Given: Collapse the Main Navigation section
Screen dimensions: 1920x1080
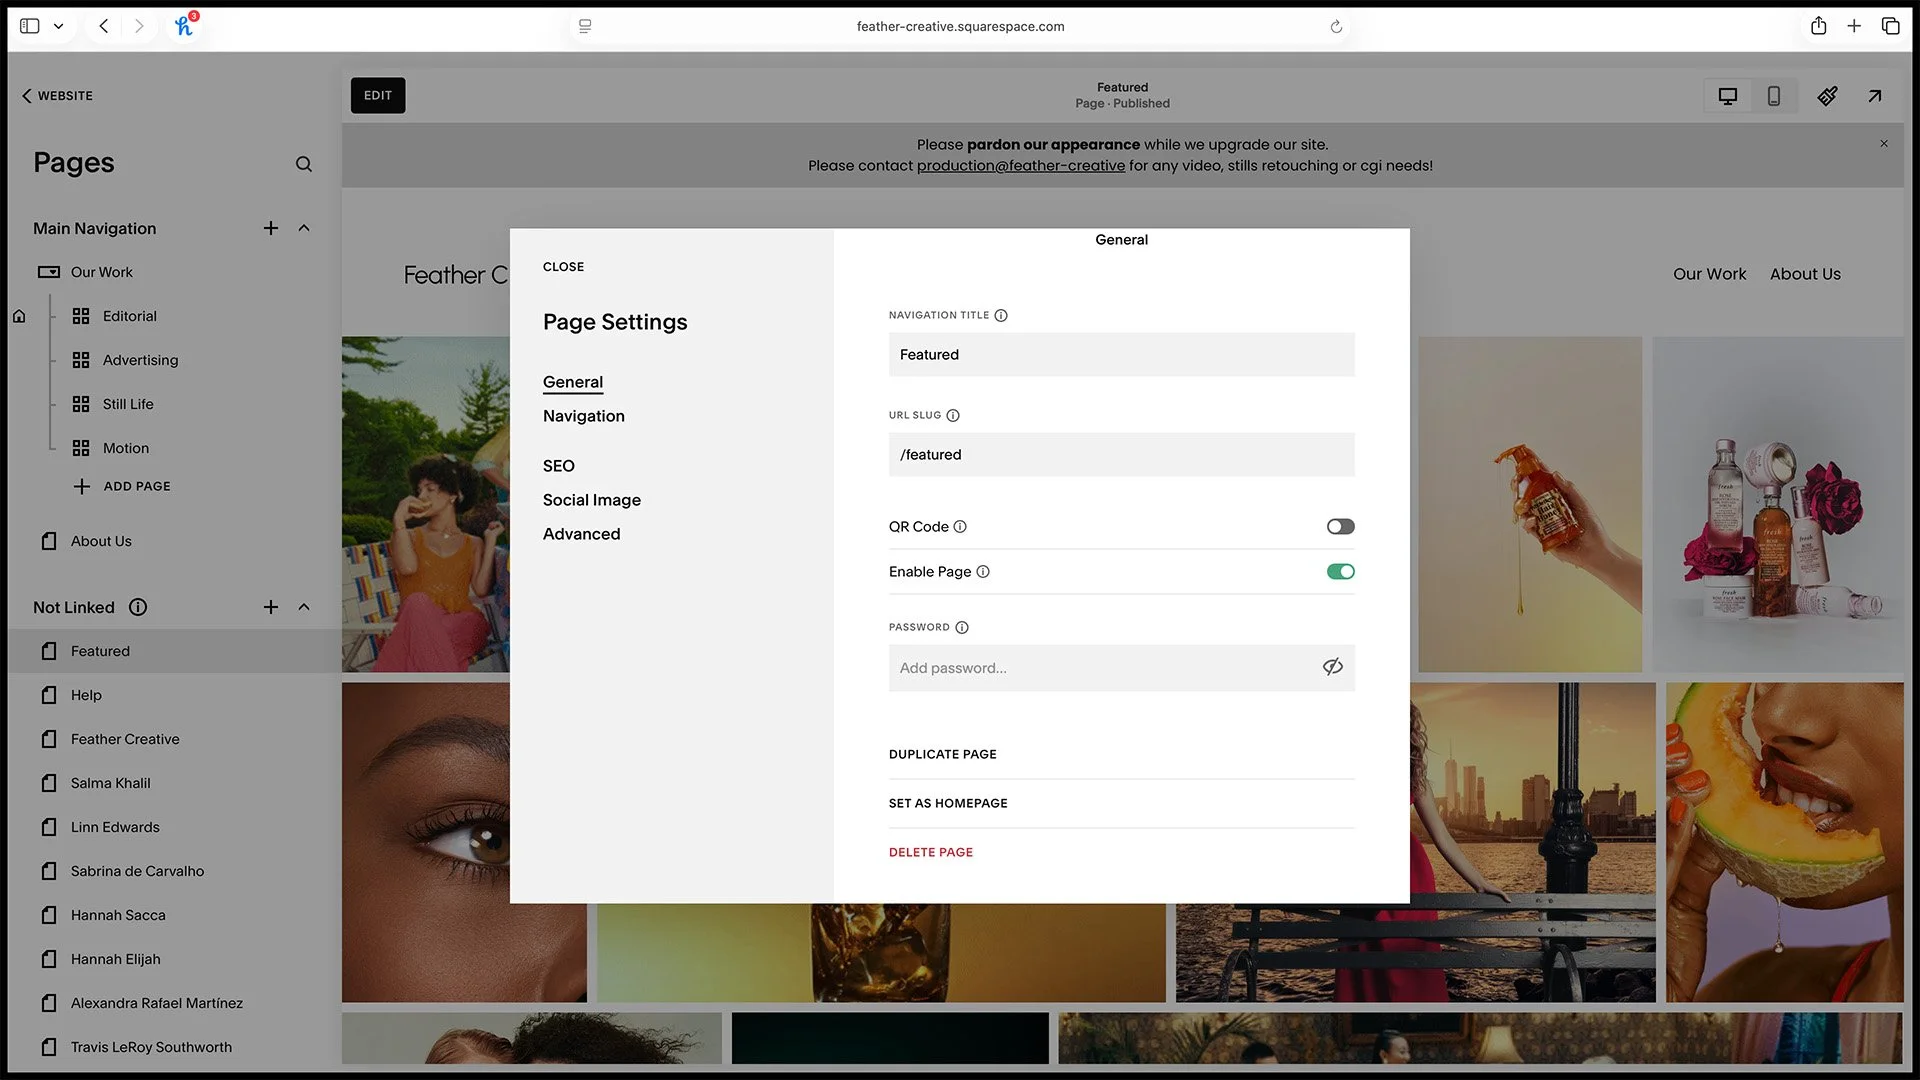Looking at the screenshot, I should (304, 228).
